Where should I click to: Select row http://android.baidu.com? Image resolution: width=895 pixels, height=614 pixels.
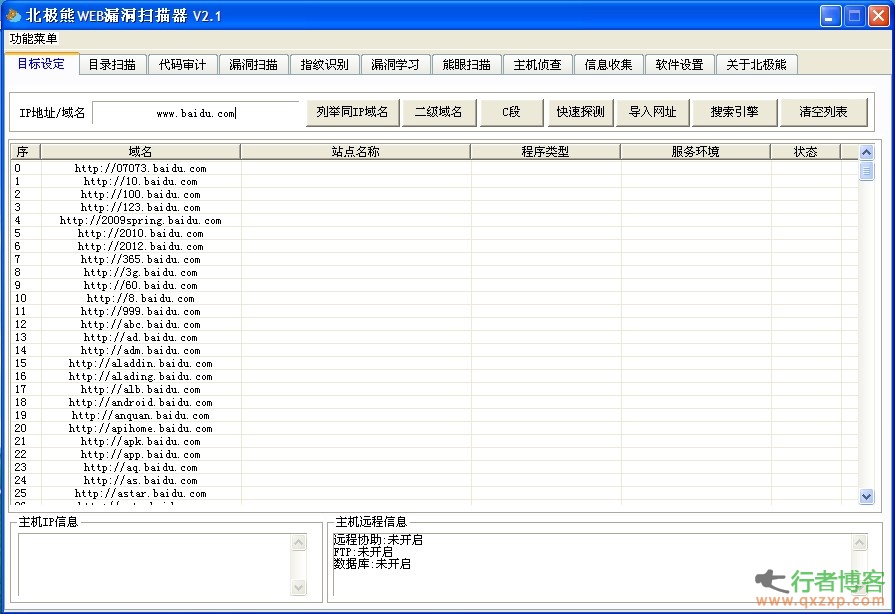tap(434, 402)
